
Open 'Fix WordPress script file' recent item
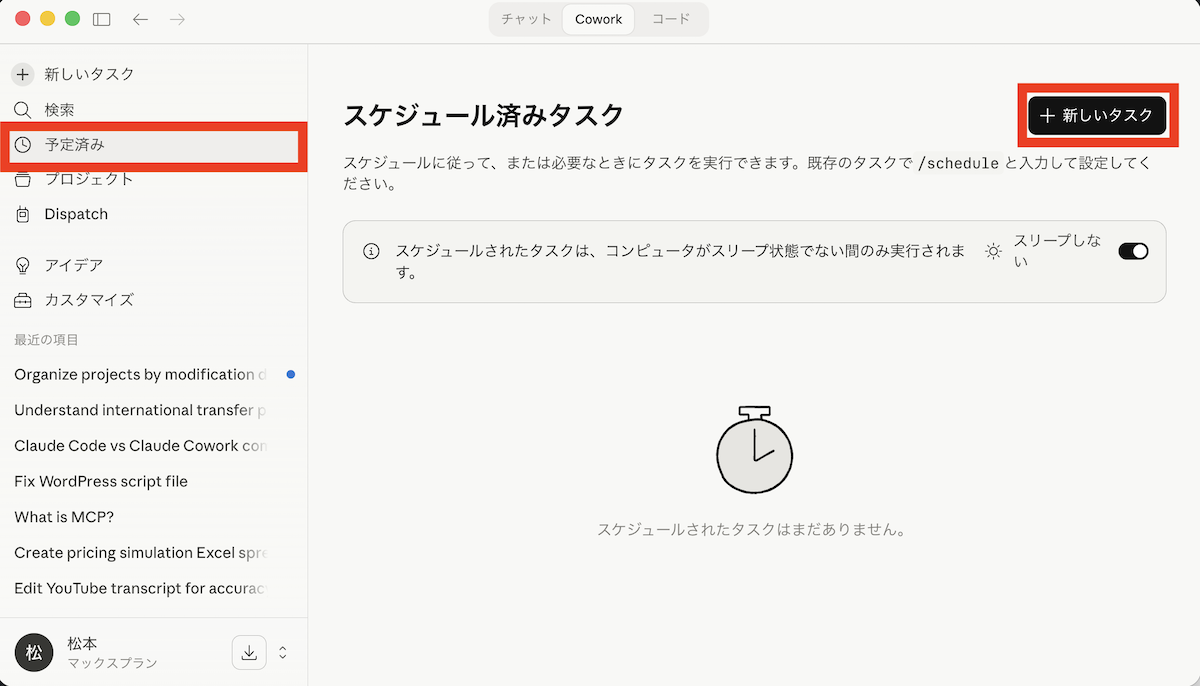point(101,481)
